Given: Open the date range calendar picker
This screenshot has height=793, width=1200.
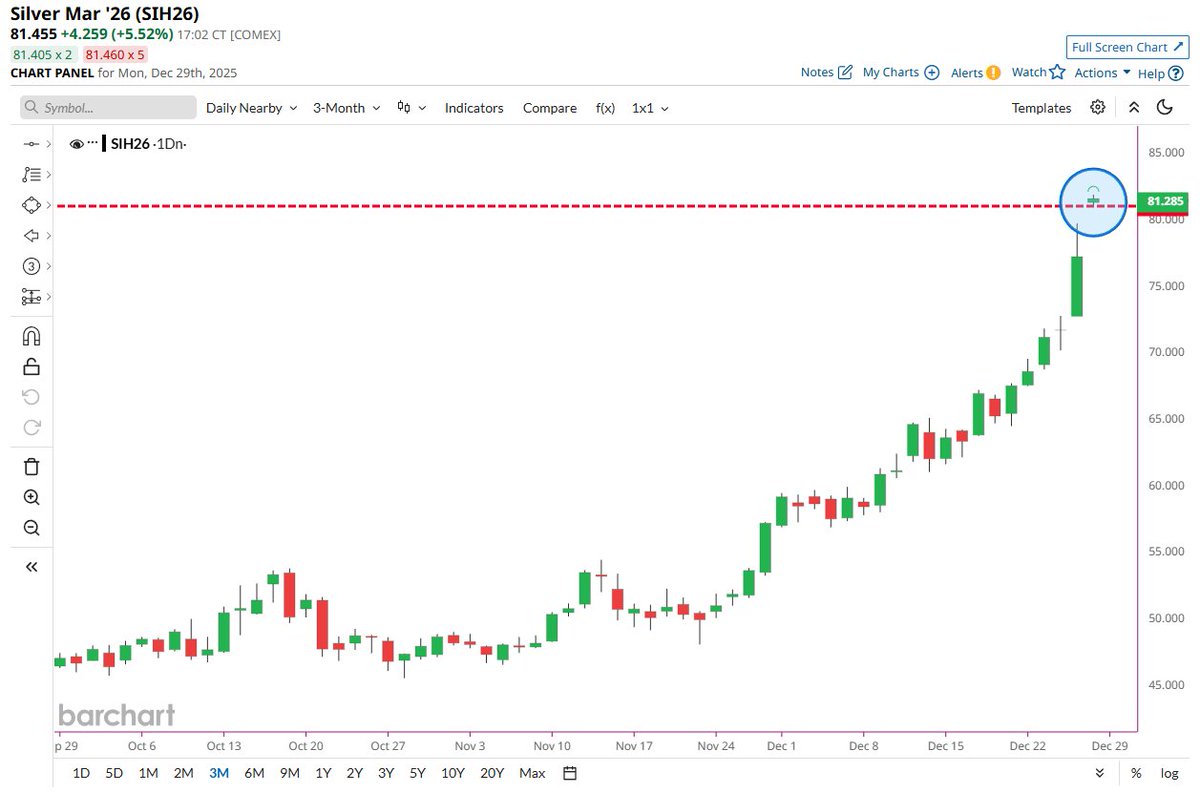Looking at the screenshot, I should coord(570,773).
